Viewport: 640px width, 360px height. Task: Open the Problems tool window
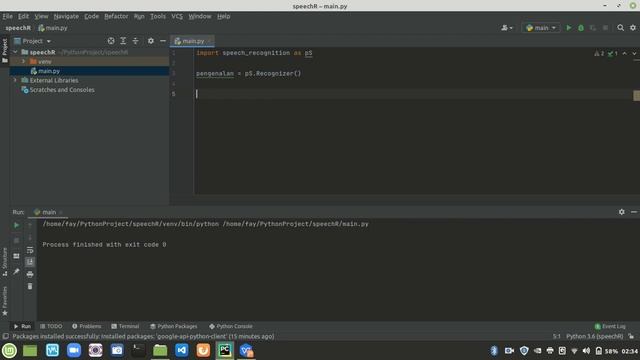click(x=87, y=327)
